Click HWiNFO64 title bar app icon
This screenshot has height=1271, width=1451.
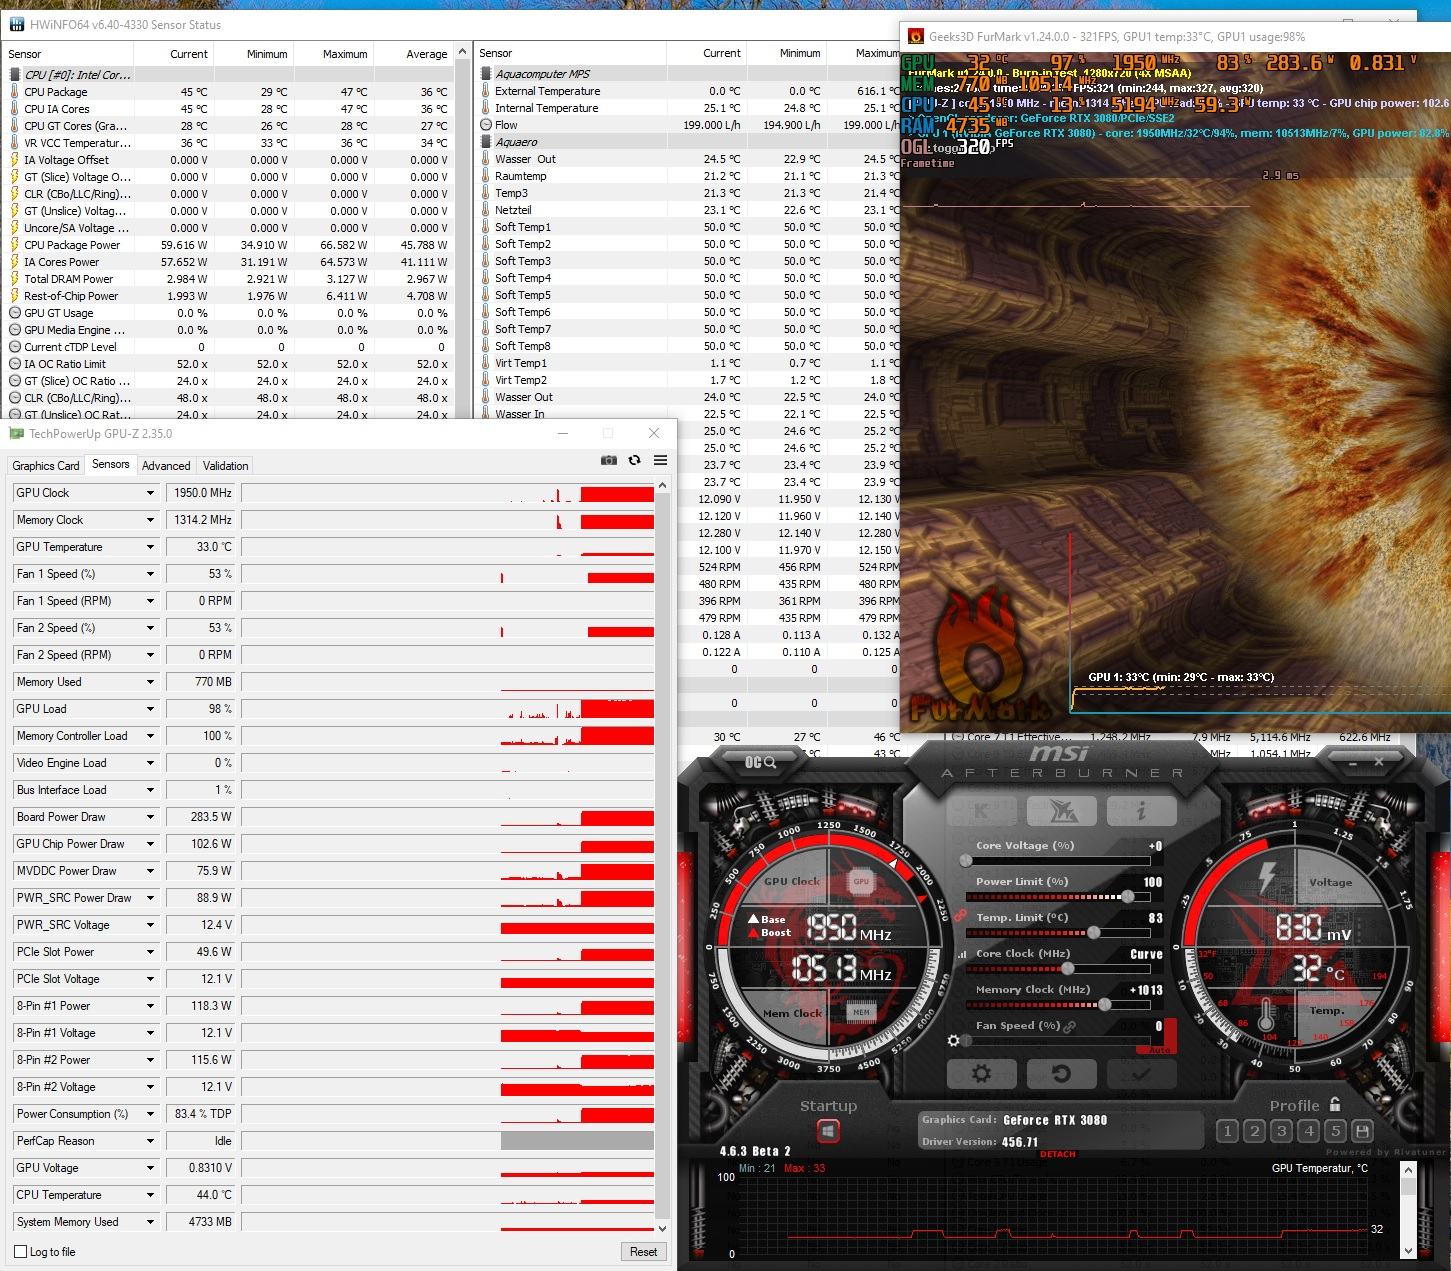tap(15, 24)
